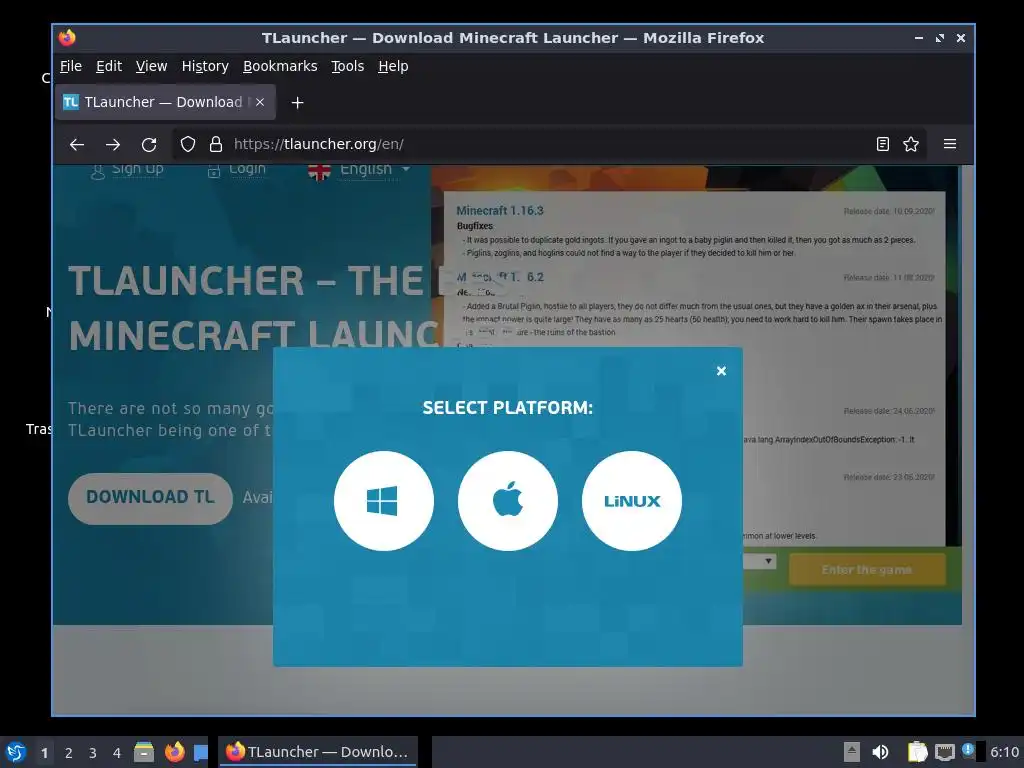The image size is (1024, 768).
Task: Maximize the Firefox window
Action: tap(940, 38)
